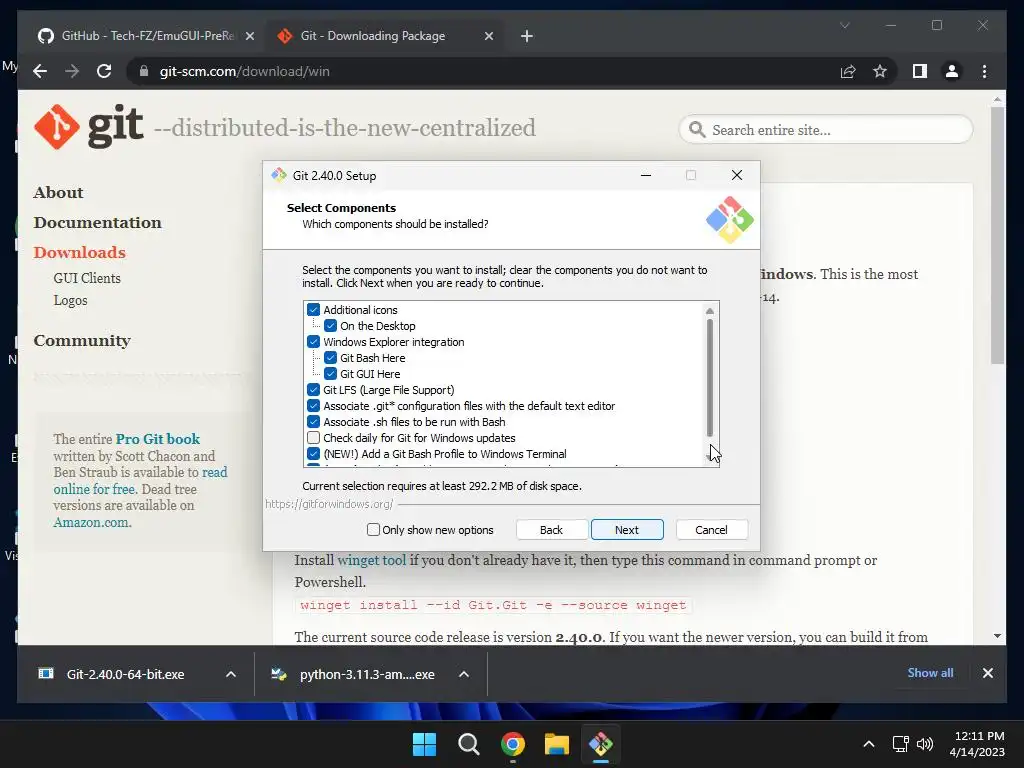Open About in the git site sidebar
The width and height of the screenshot is (1024, 768).
click(x=58, y=193)
